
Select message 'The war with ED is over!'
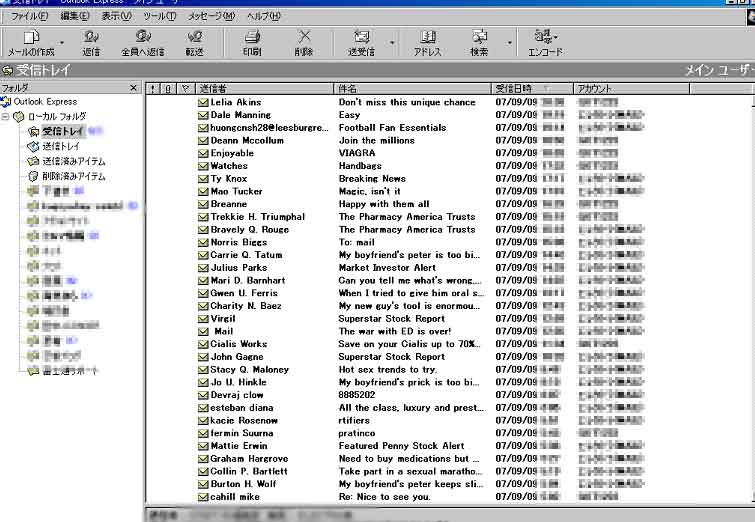tap(395, 331)
